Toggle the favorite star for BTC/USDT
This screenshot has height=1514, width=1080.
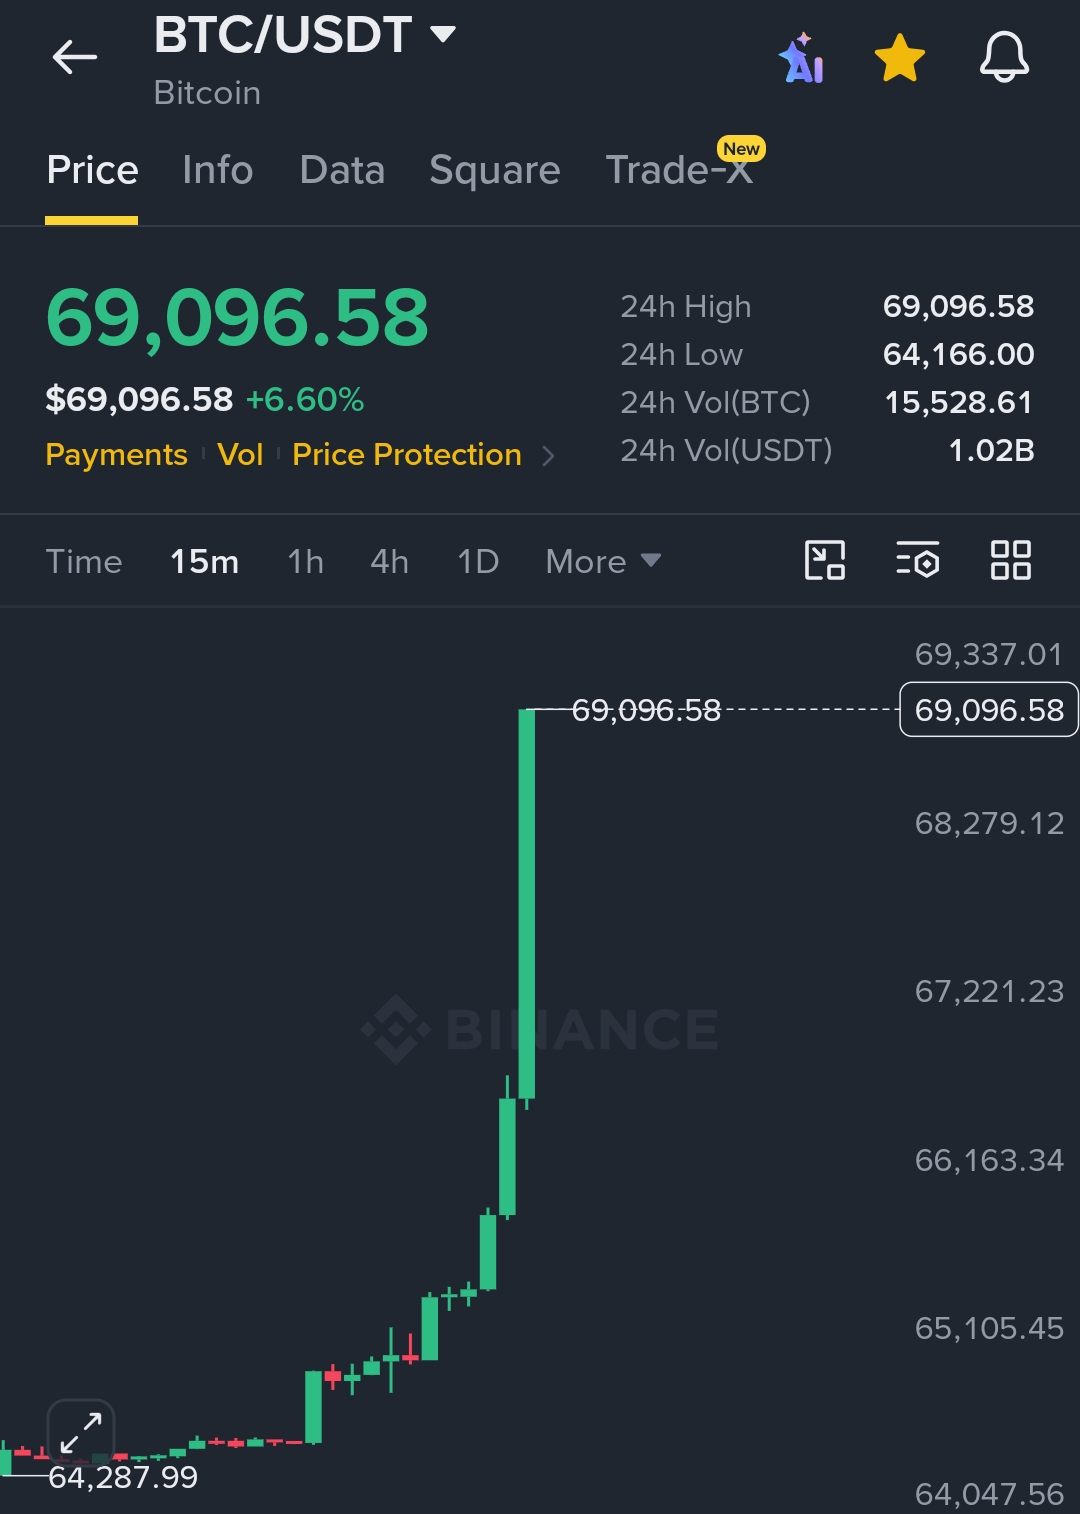[900, 58]
